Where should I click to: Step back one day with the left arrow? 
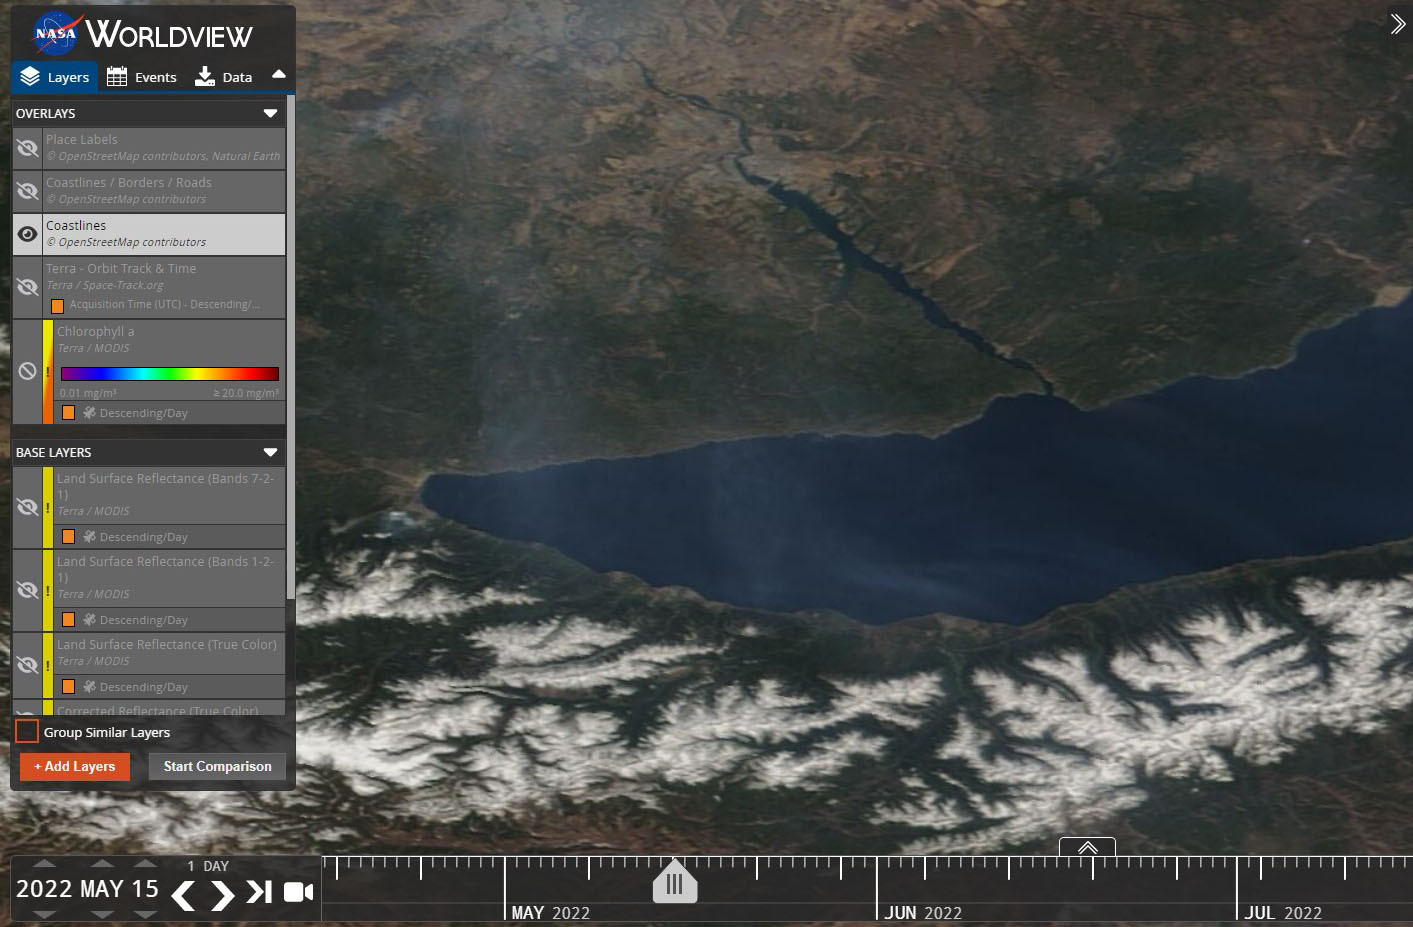[183, 894]
